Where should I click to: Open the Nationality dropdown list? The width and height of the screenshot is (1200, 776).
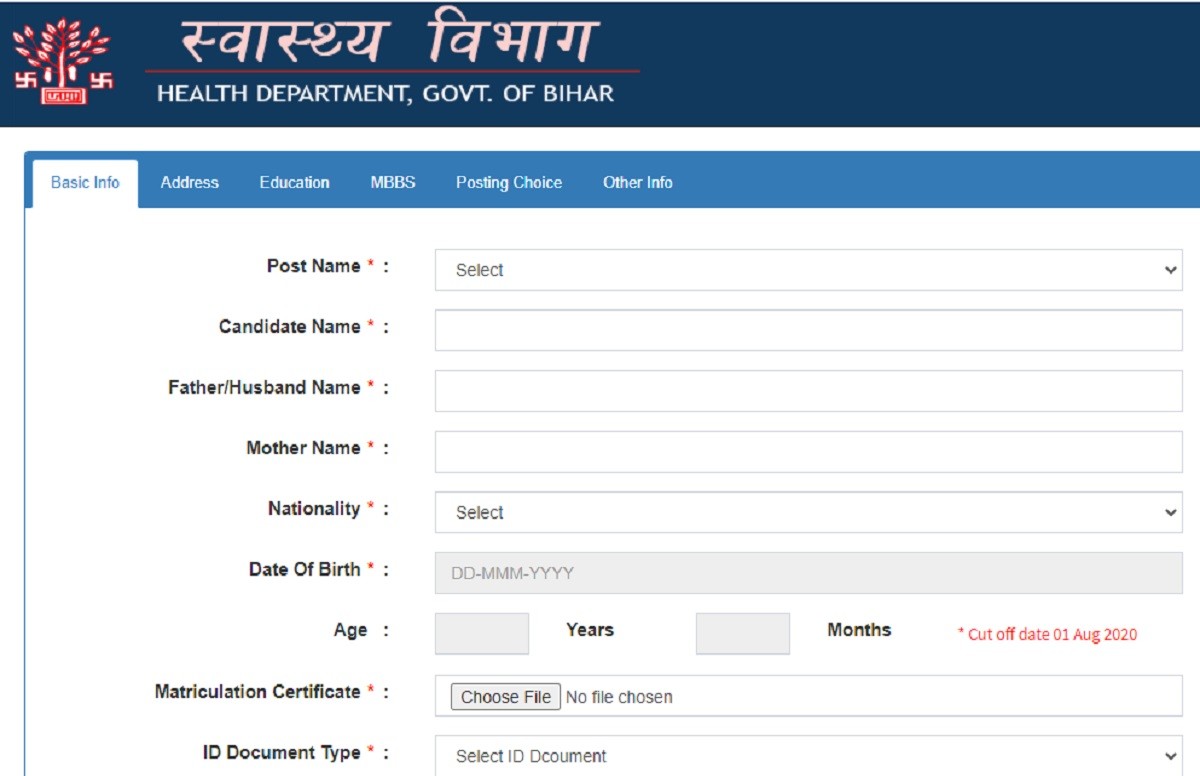[807, 512]
